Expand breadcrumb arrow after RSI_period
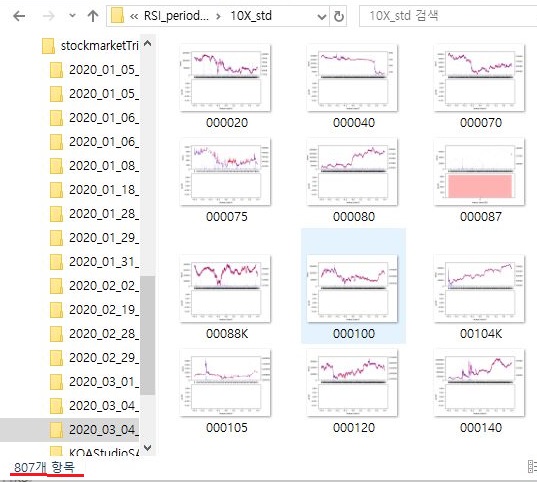Viewport: 537px width, 482px height. coord(218,16)
